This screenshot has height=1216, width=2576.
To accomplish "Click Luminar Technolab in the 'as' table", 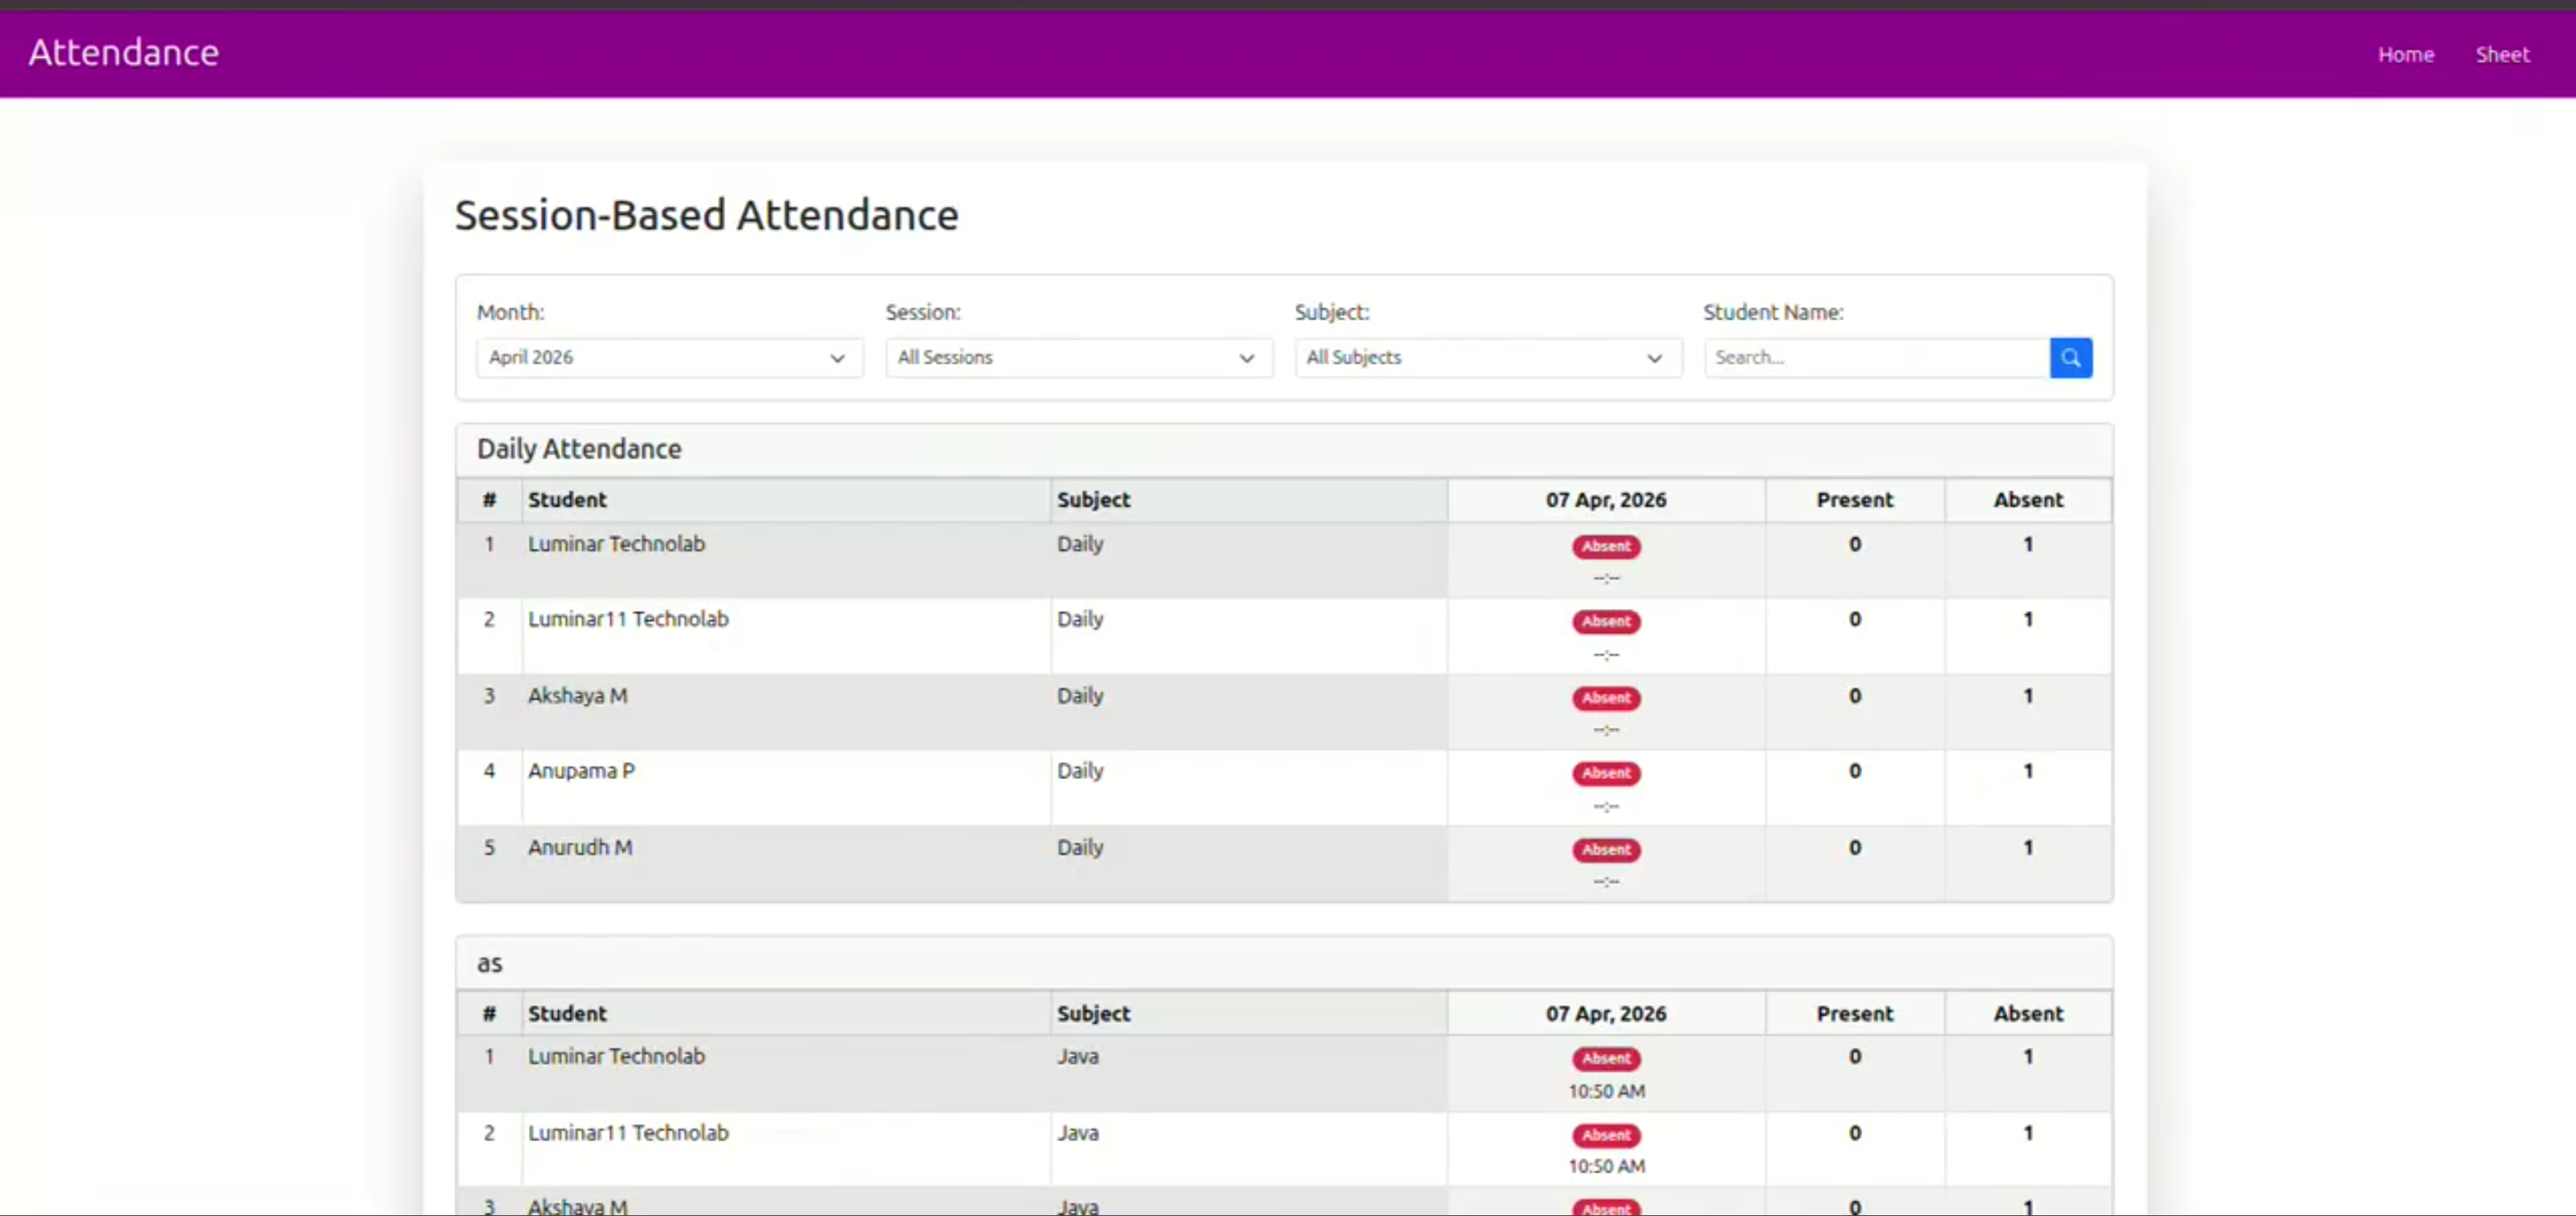I will pos(616,1056).
